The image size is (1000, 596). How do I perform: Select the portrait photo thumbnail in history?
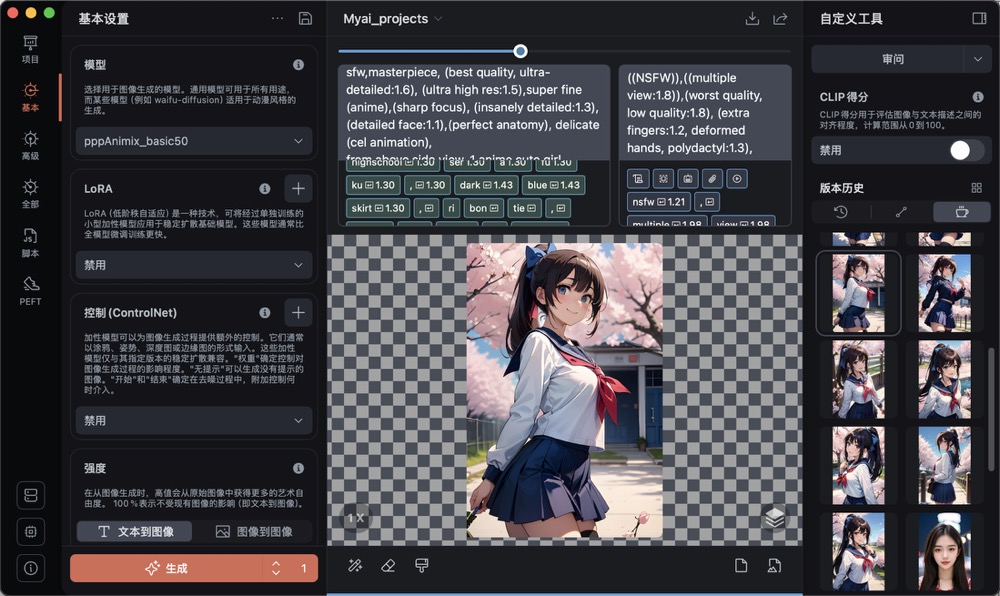(x=944, y=551)
